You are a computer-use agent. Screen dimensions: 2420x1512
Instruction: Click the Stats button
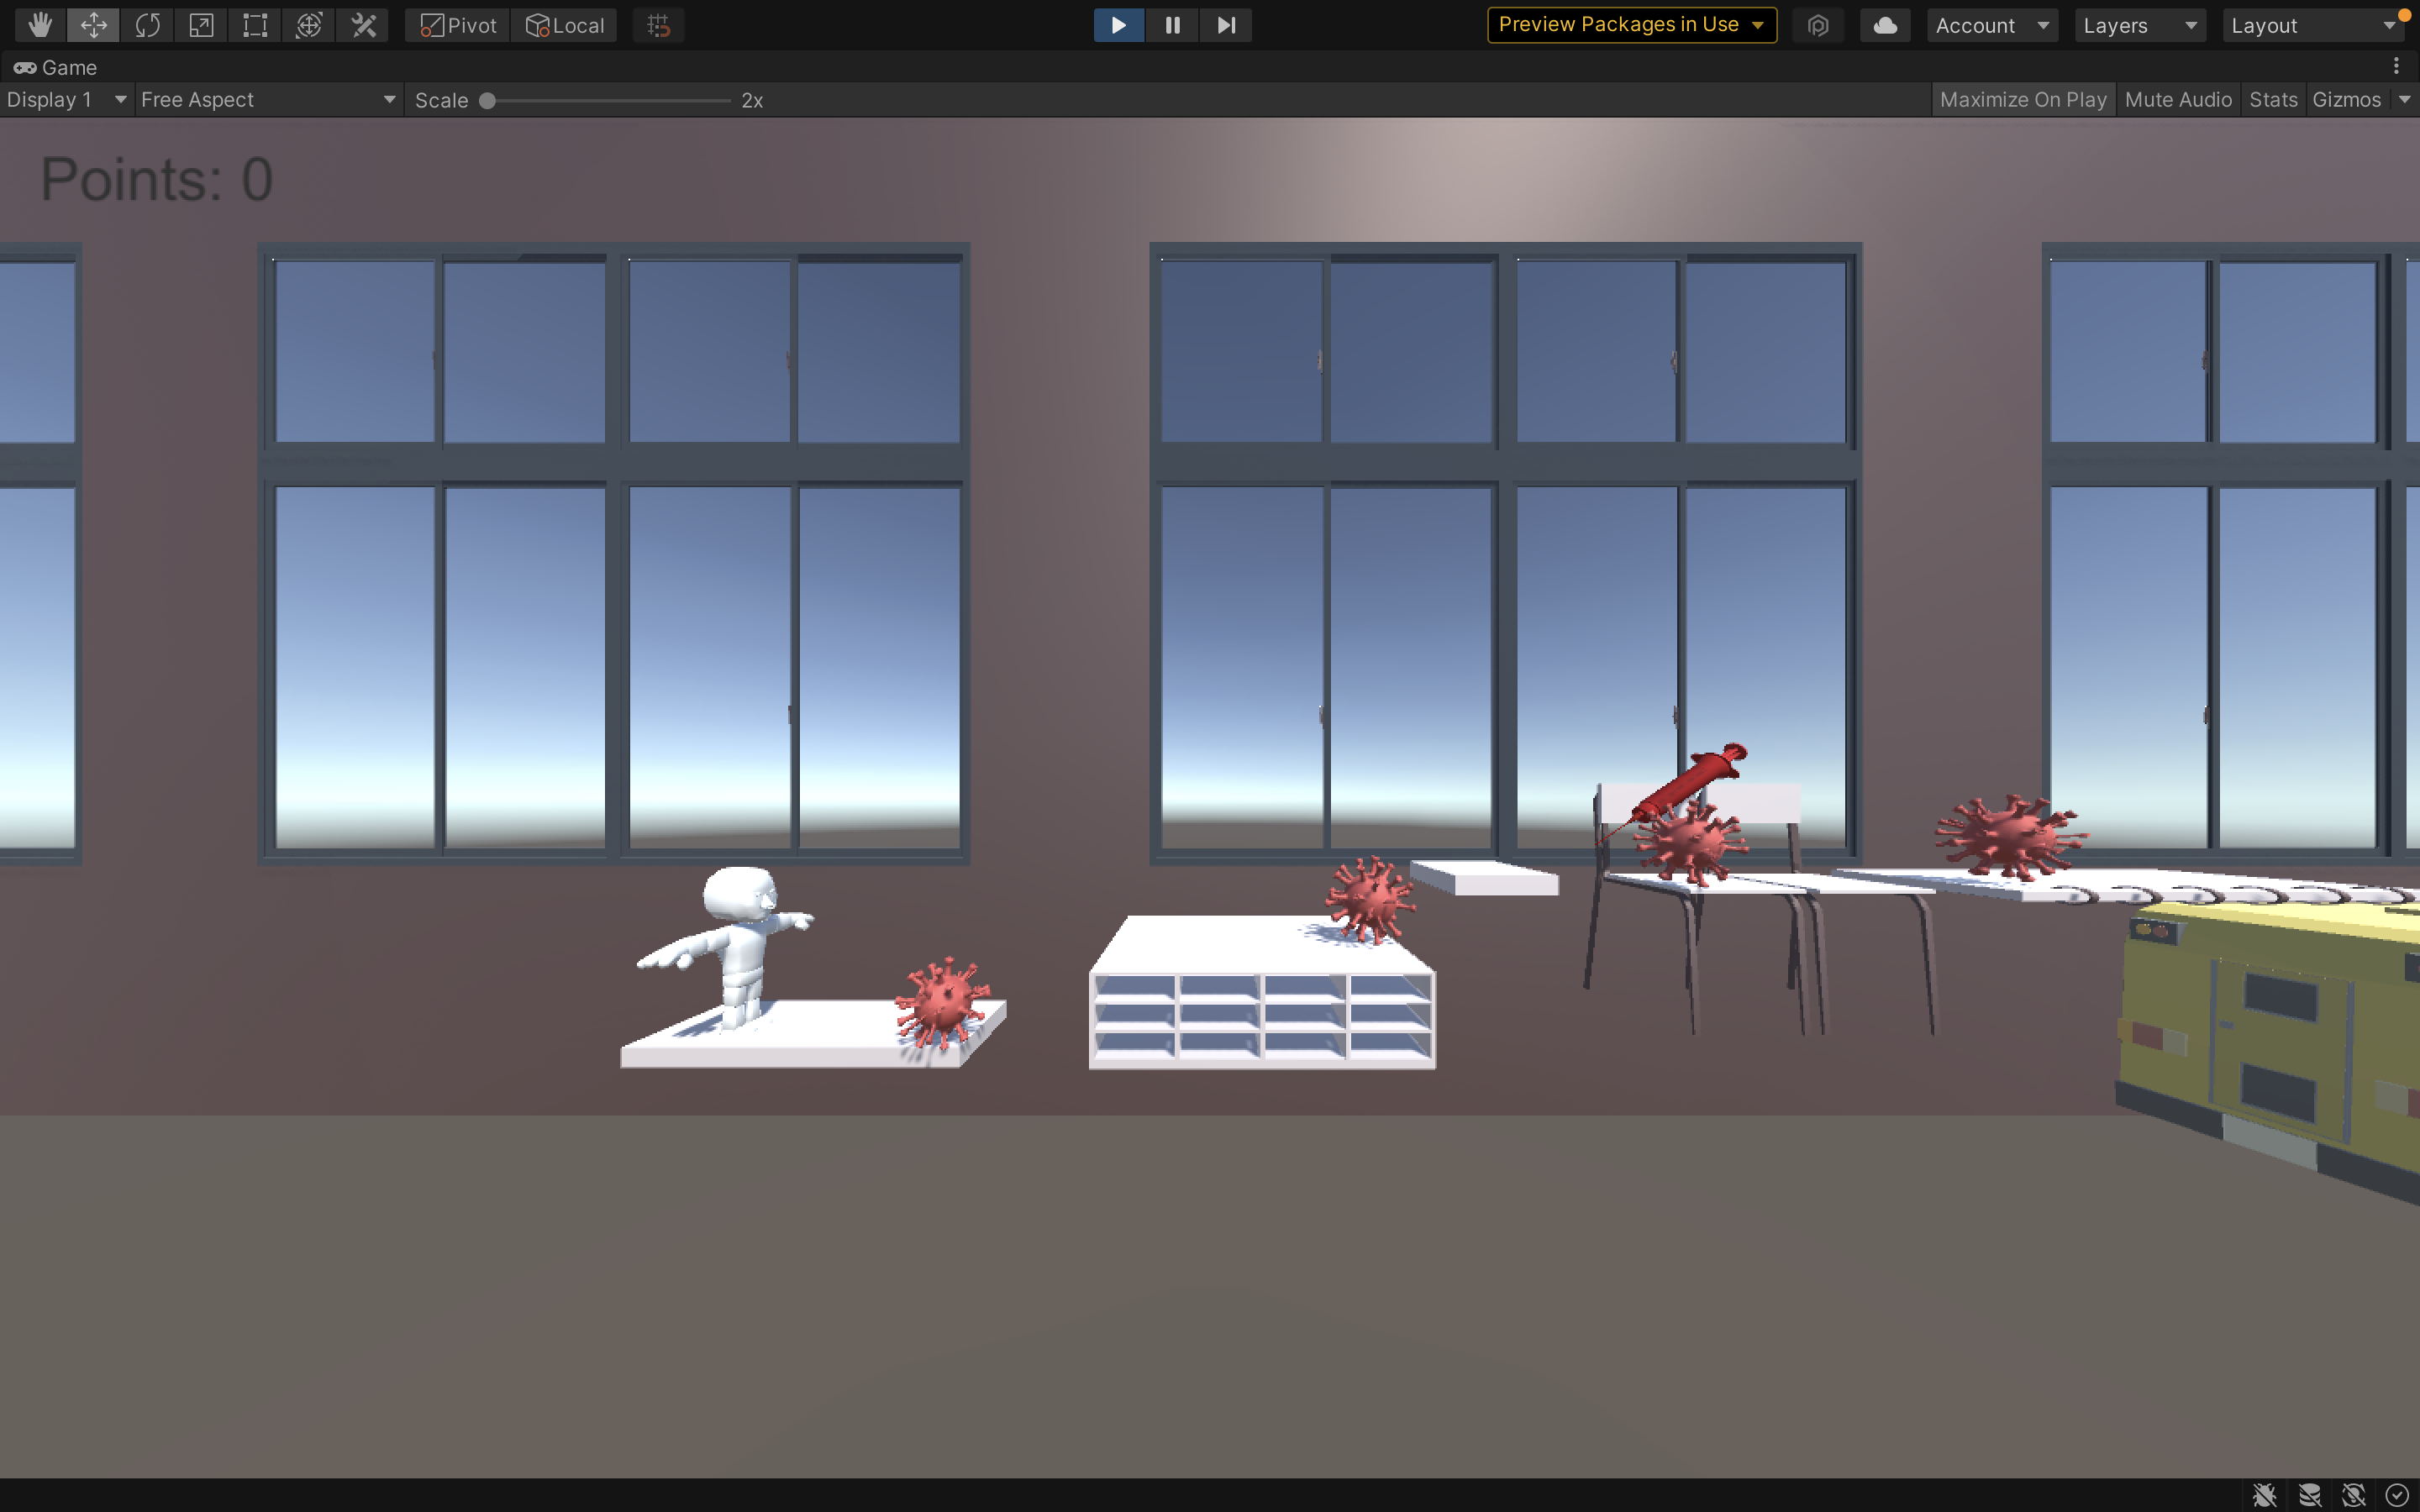[x=2272, y=100]
